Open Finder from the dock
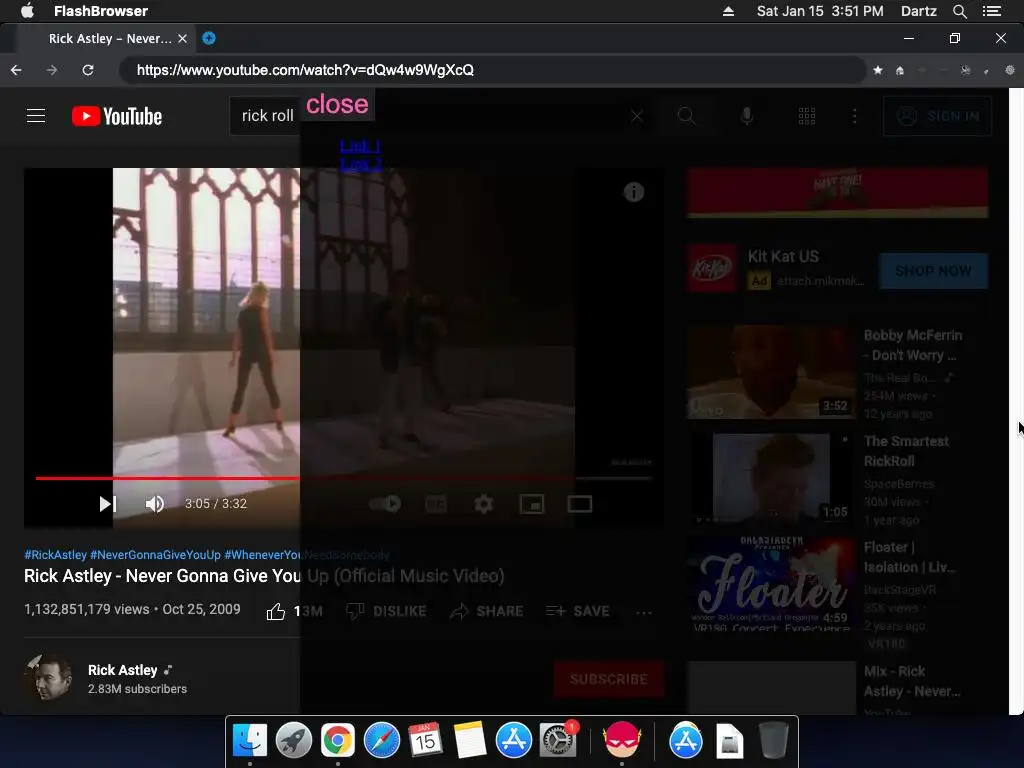The width and height of the screenshot is (1024, 768). pos(249,740)
